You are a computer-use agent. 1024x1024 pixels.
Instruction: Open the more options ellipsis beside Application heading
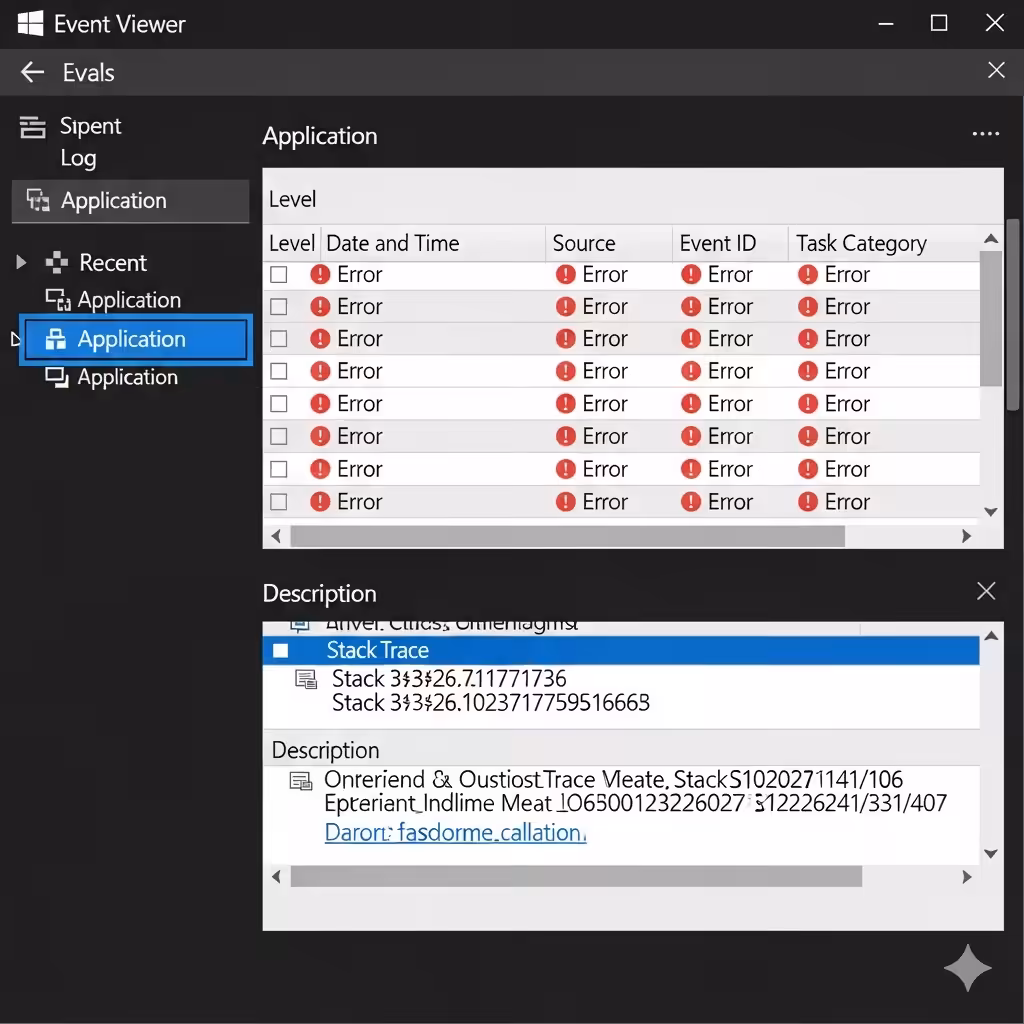985,134
